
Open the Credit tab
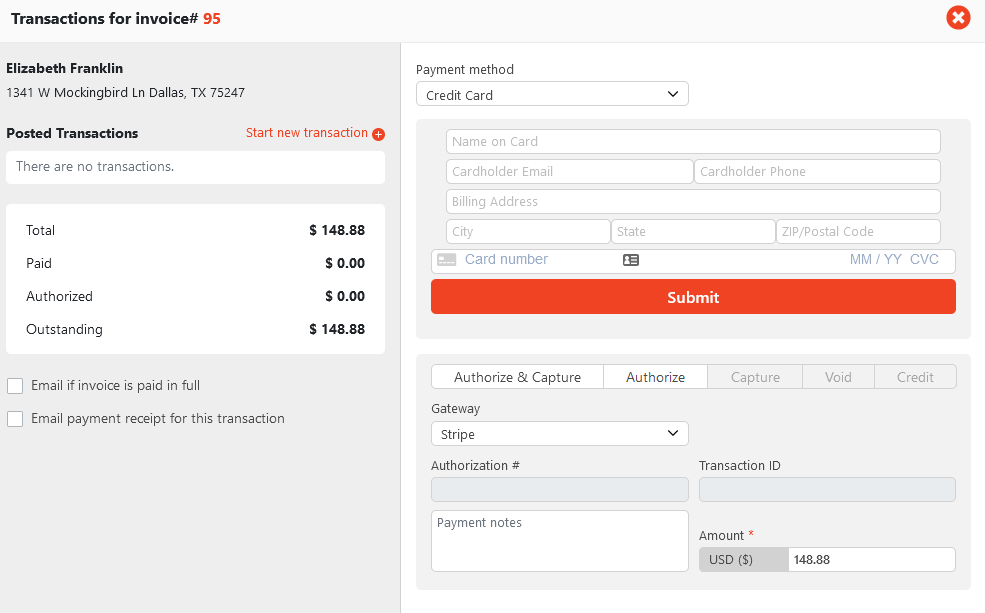coord(915,377)
